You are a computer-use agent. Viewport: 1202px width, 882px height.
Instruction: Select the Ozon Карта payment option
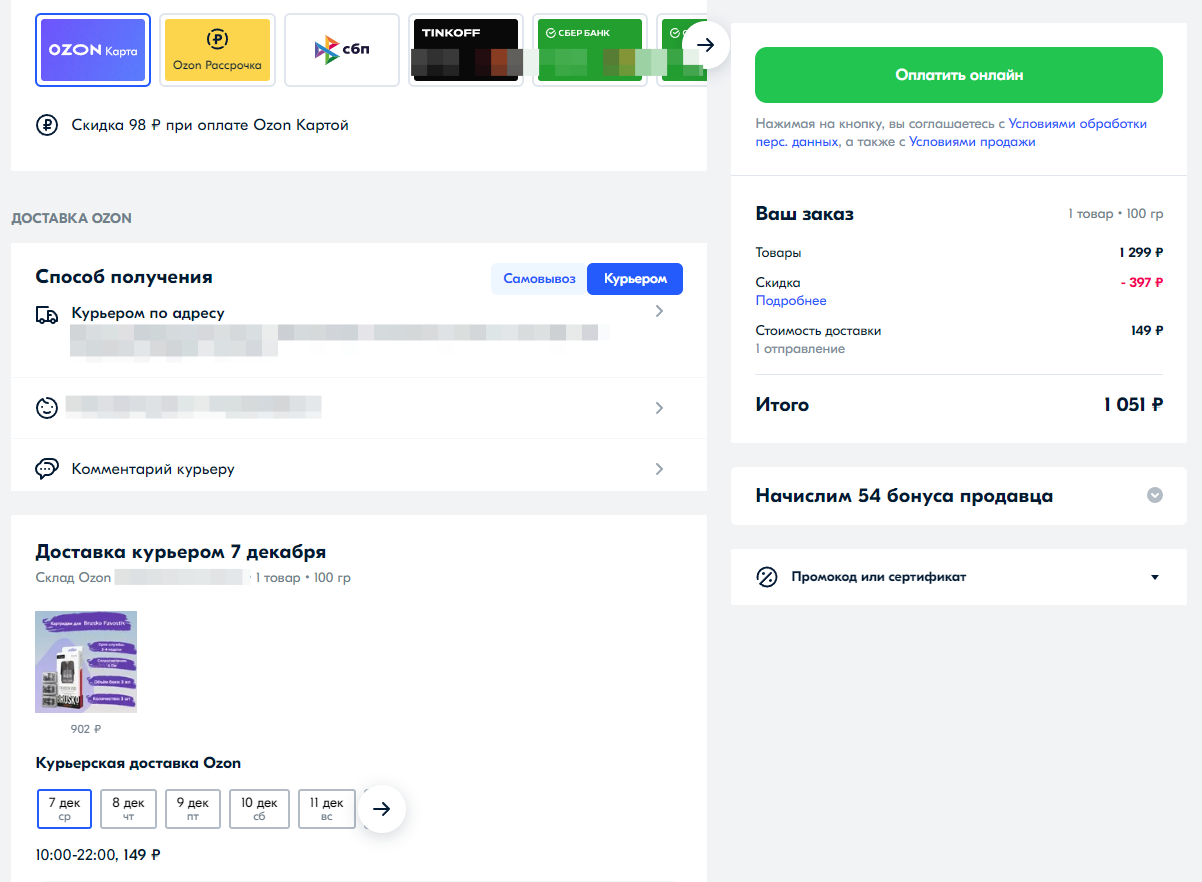[92, 50]
